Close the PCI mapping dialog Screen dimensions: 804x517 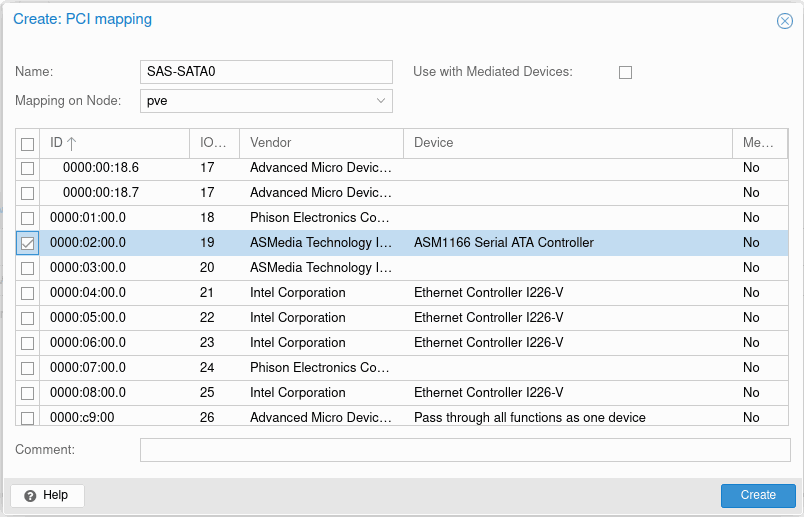pyautogui.click(x=785, y=21)
